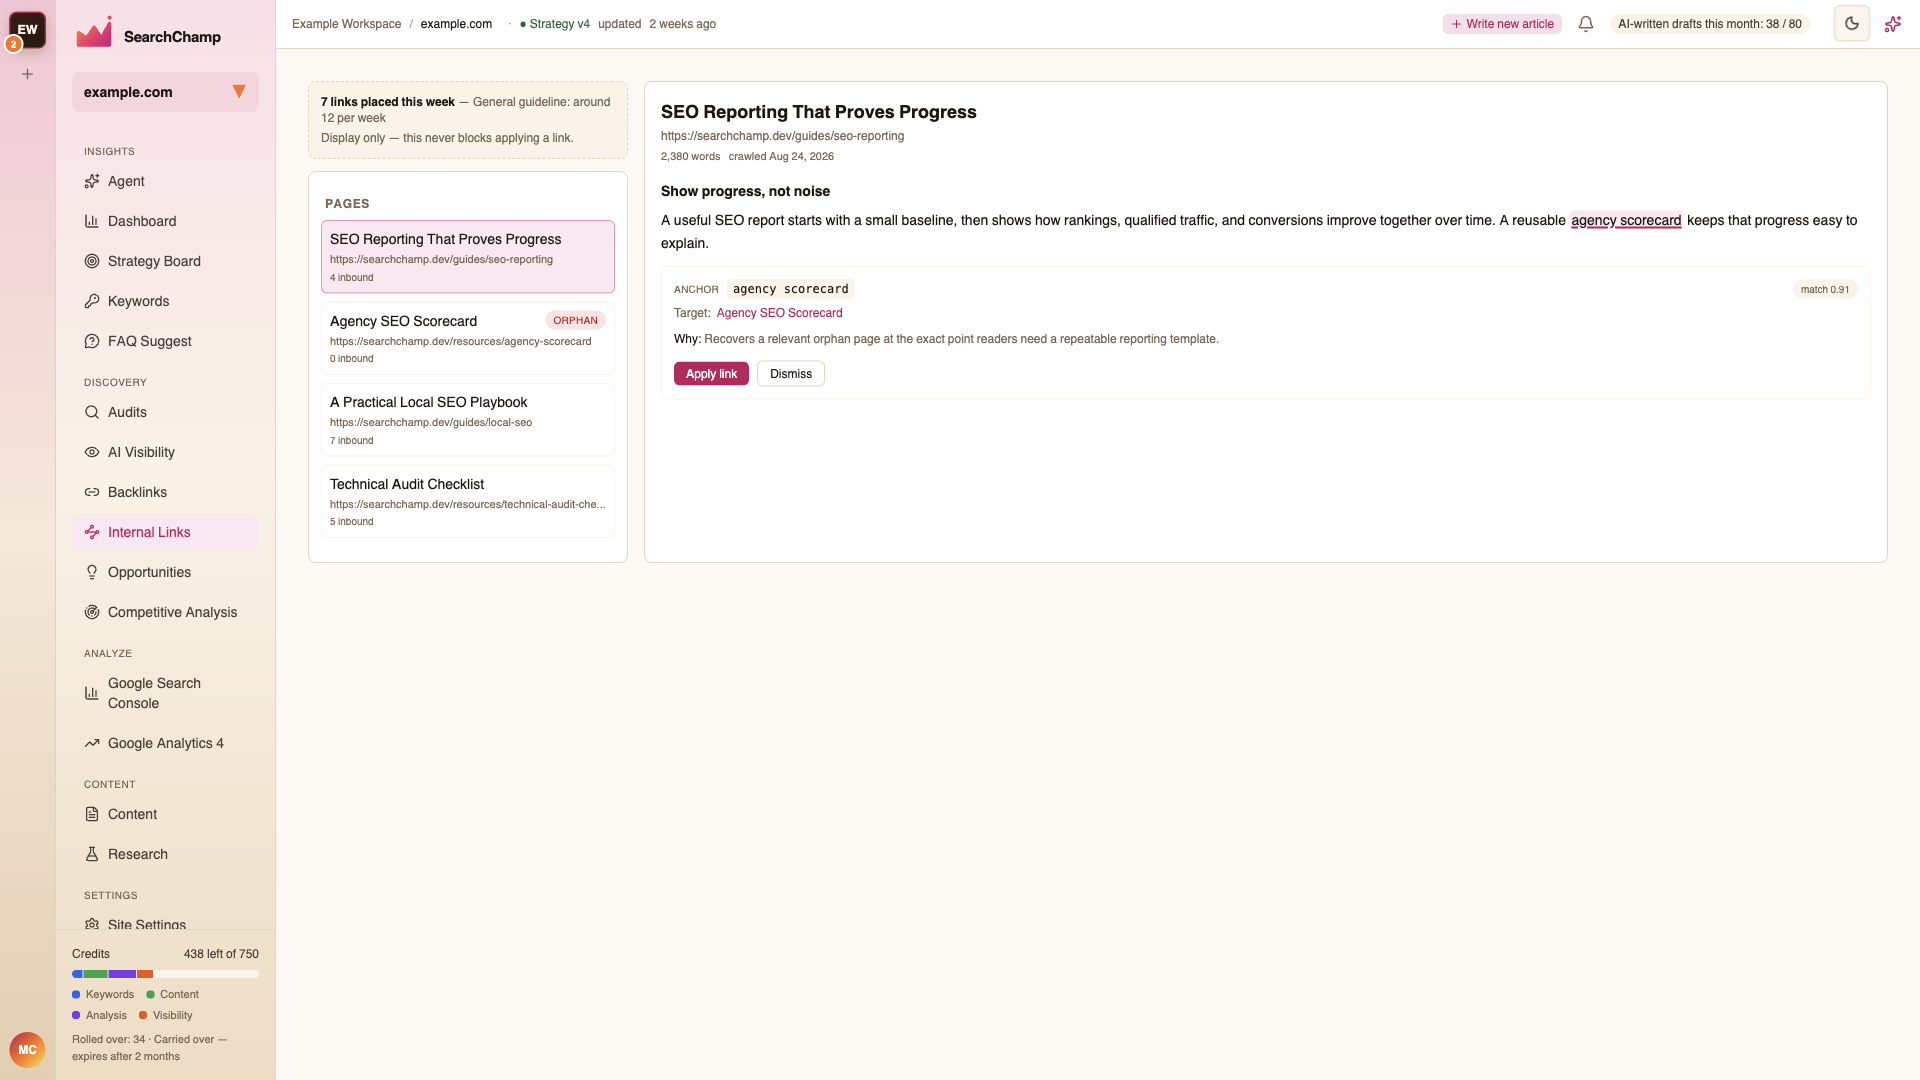Select SEO Reporting That Proves Progress page
This screenshot has width=1920, height=1080.
(468, 257)
